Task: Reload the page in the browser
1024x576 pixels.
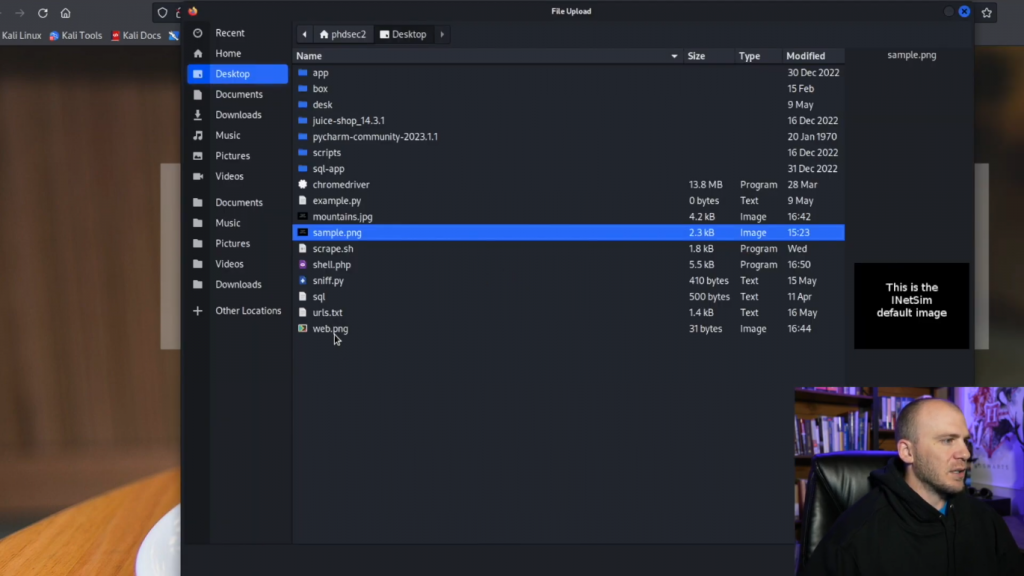Action: click(42, 13)
